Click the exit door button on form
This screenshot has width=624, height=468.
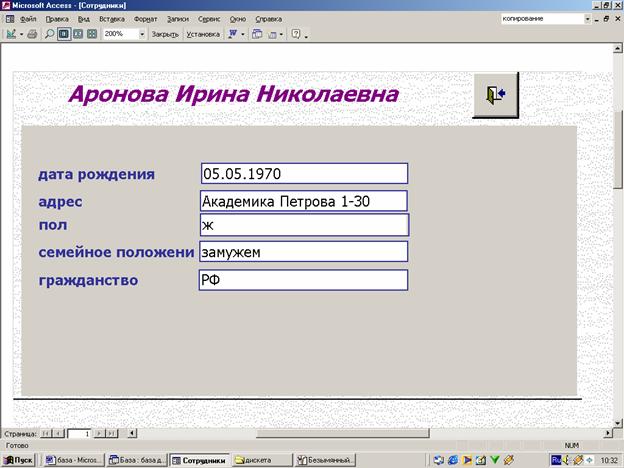[x=495, y=95]
